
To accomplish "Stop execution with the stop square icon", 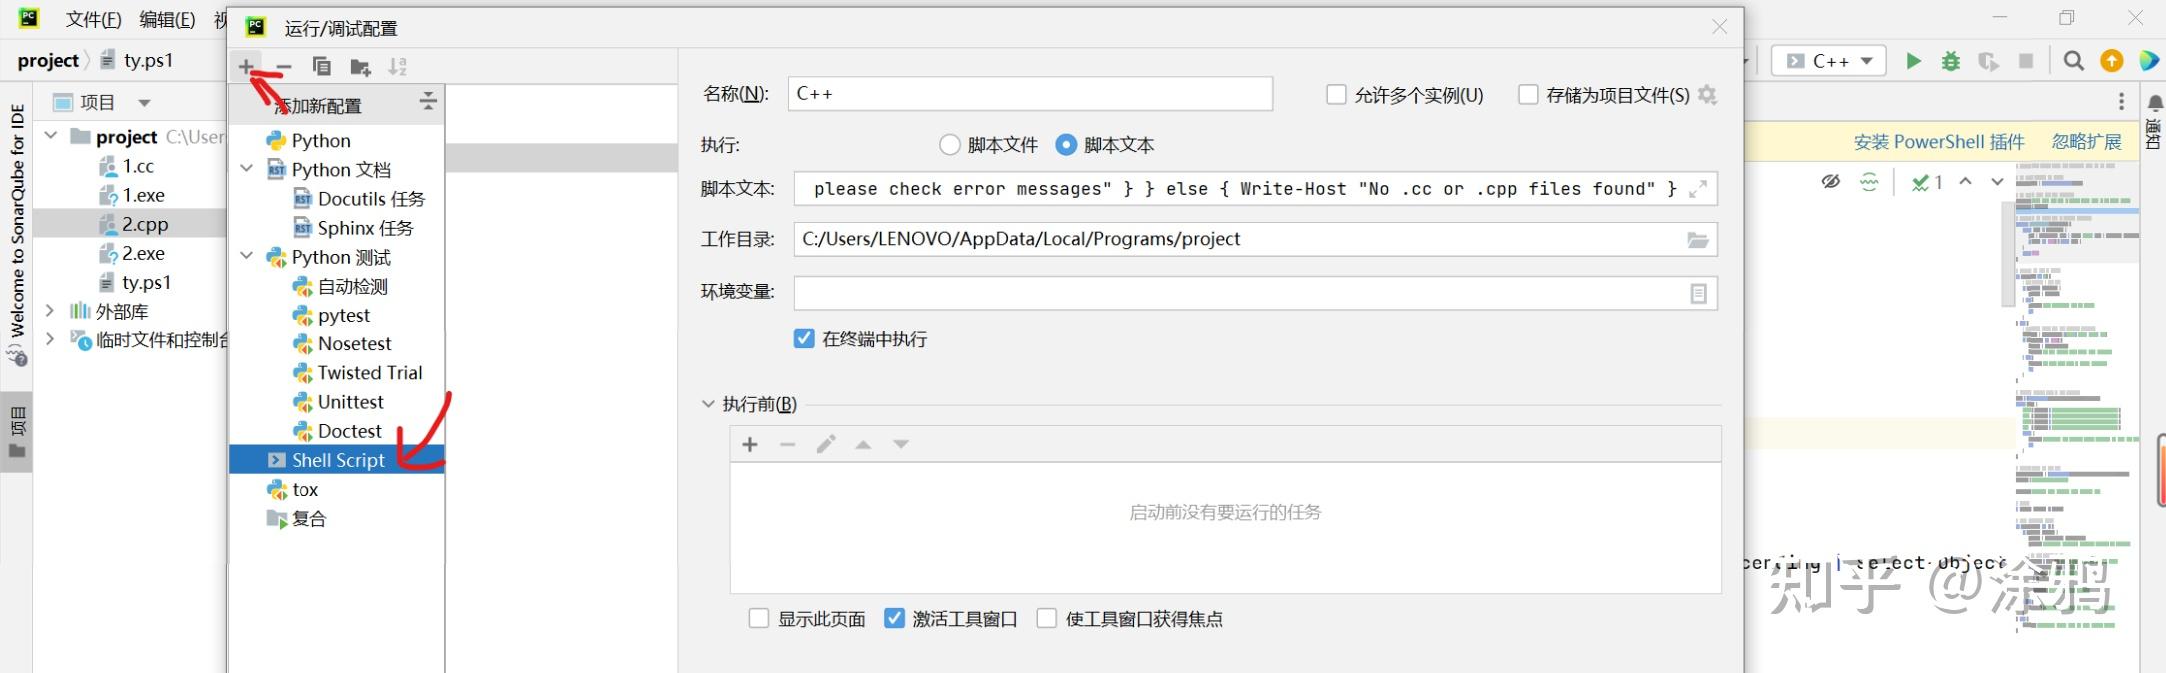I will click(2026, 61).
